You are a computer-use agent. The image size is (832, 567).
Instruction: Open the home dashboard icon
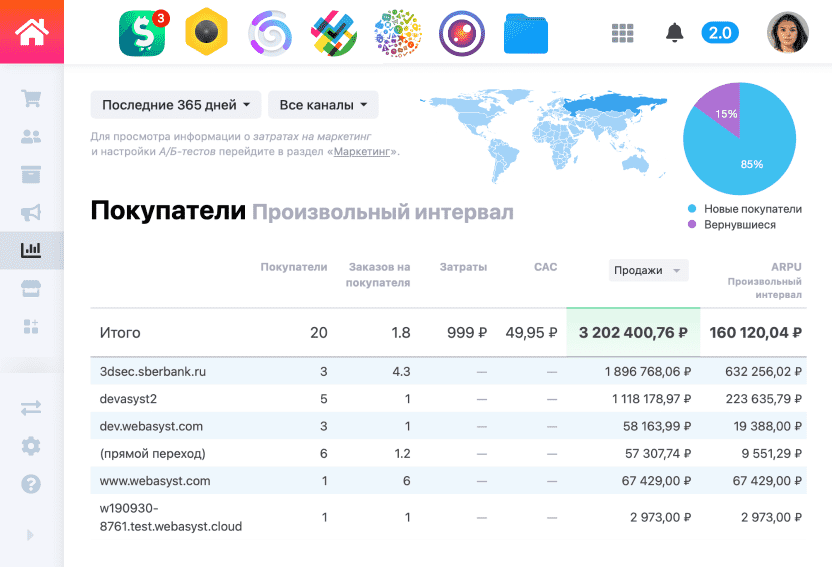click(32, 32)
